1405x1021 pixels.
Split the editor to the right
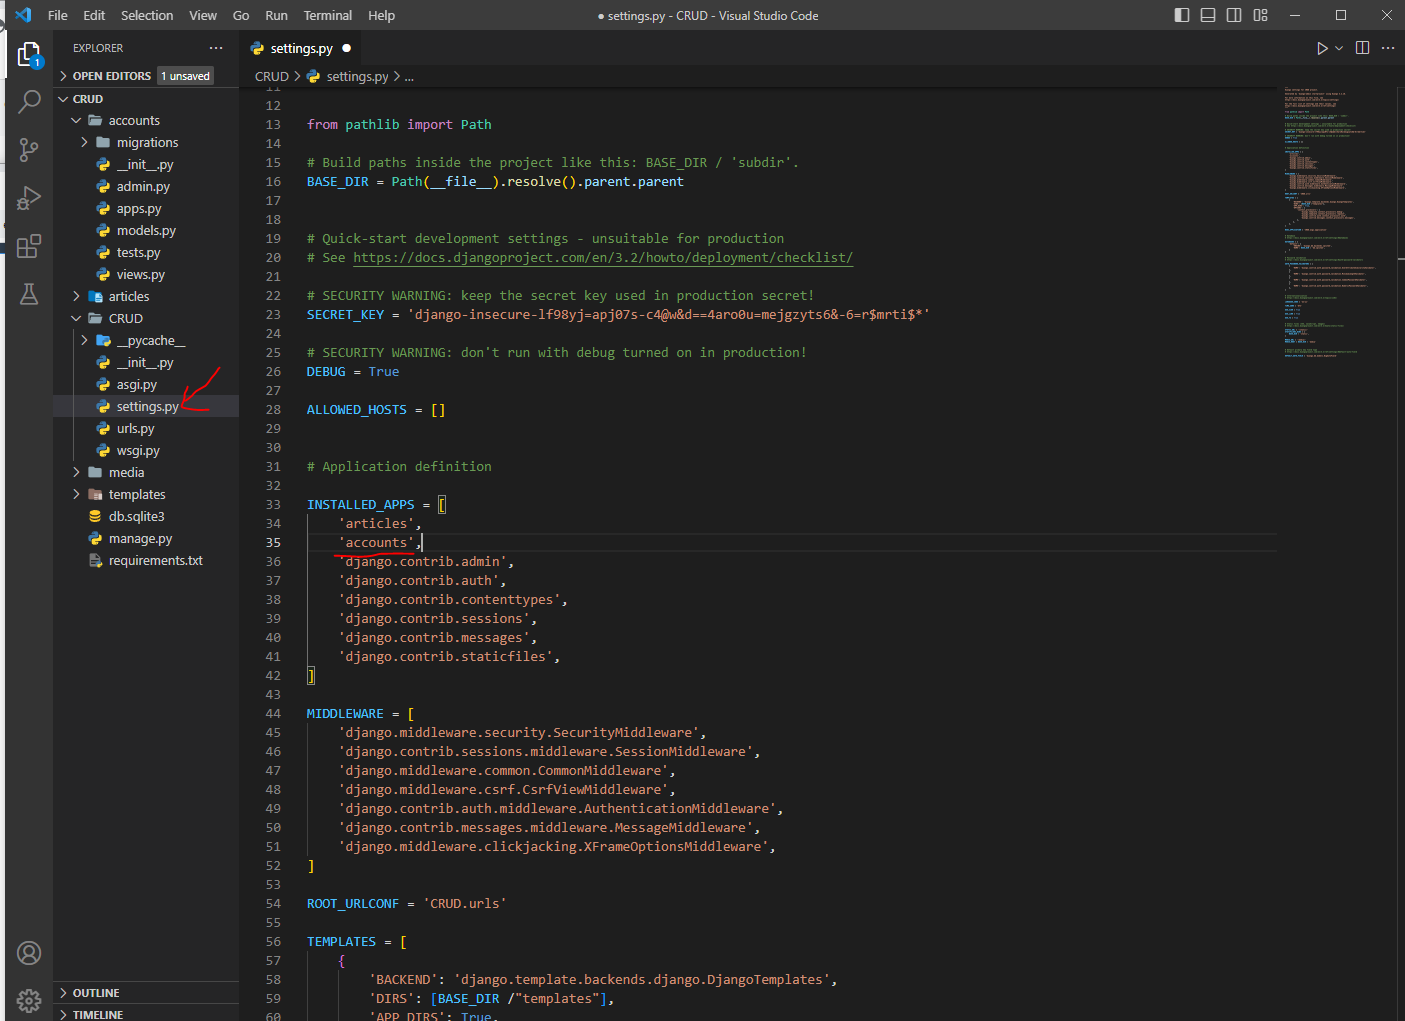click(1362, 48)
